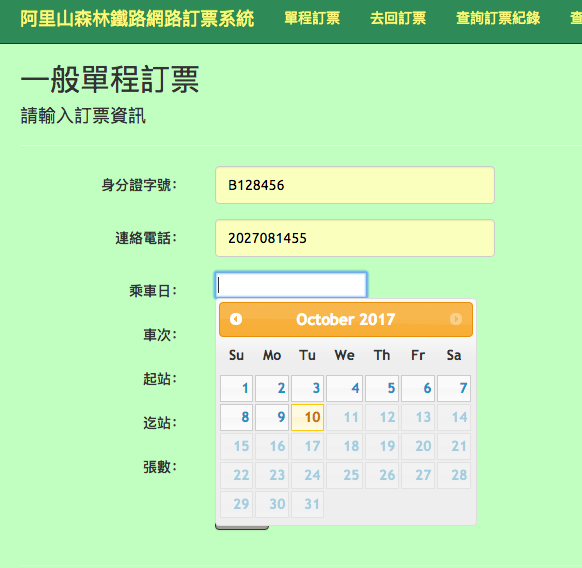This screenshot has width=582, height=568.
Task: Open the 去回訂票 menu item
Action: pyautogui.click(x=398, y=18)
